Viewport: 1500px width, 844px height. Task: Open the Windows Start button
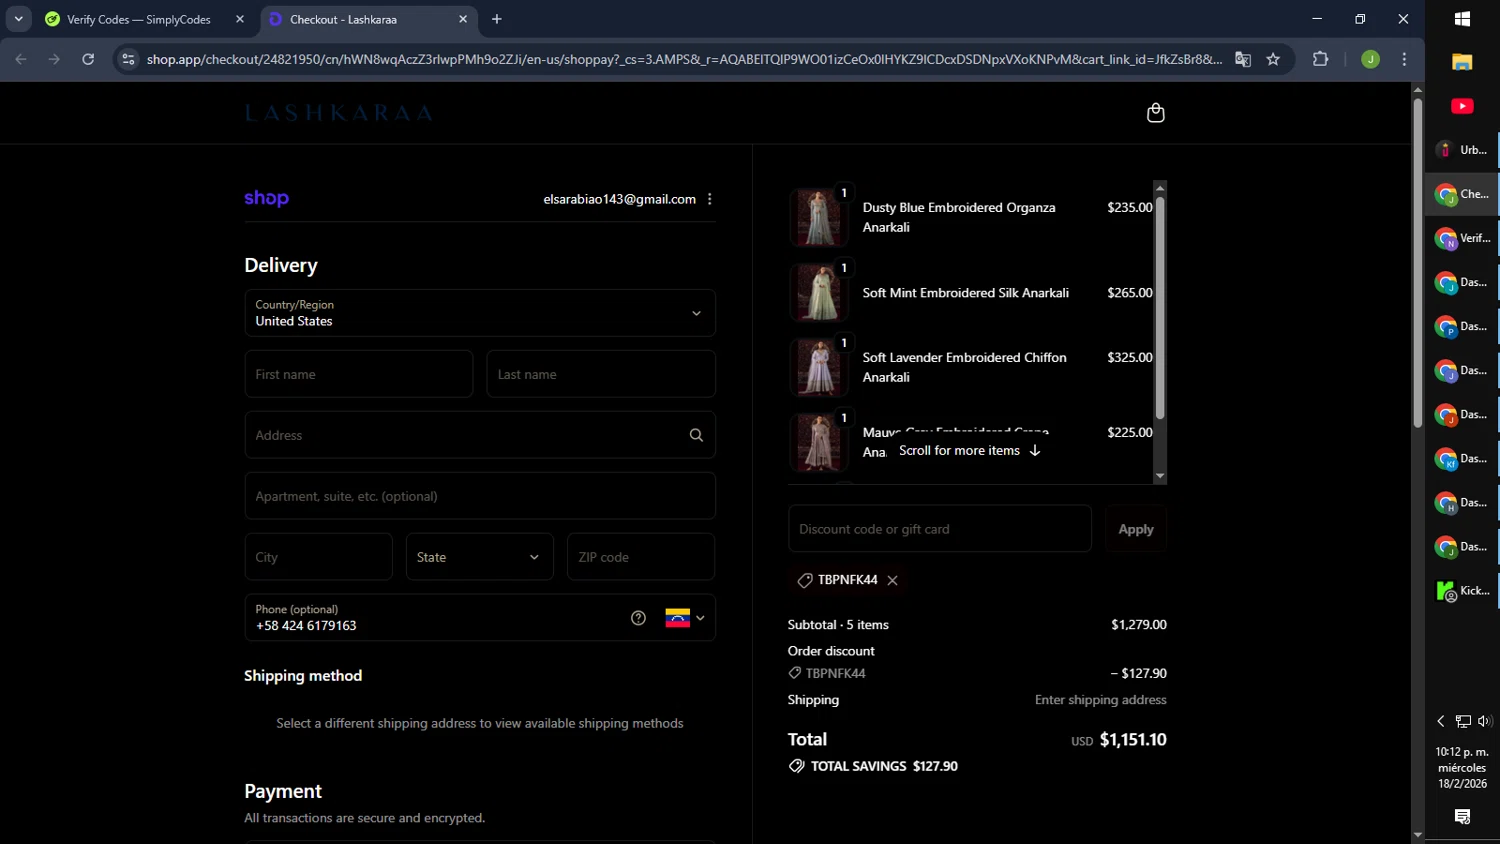1462,19
